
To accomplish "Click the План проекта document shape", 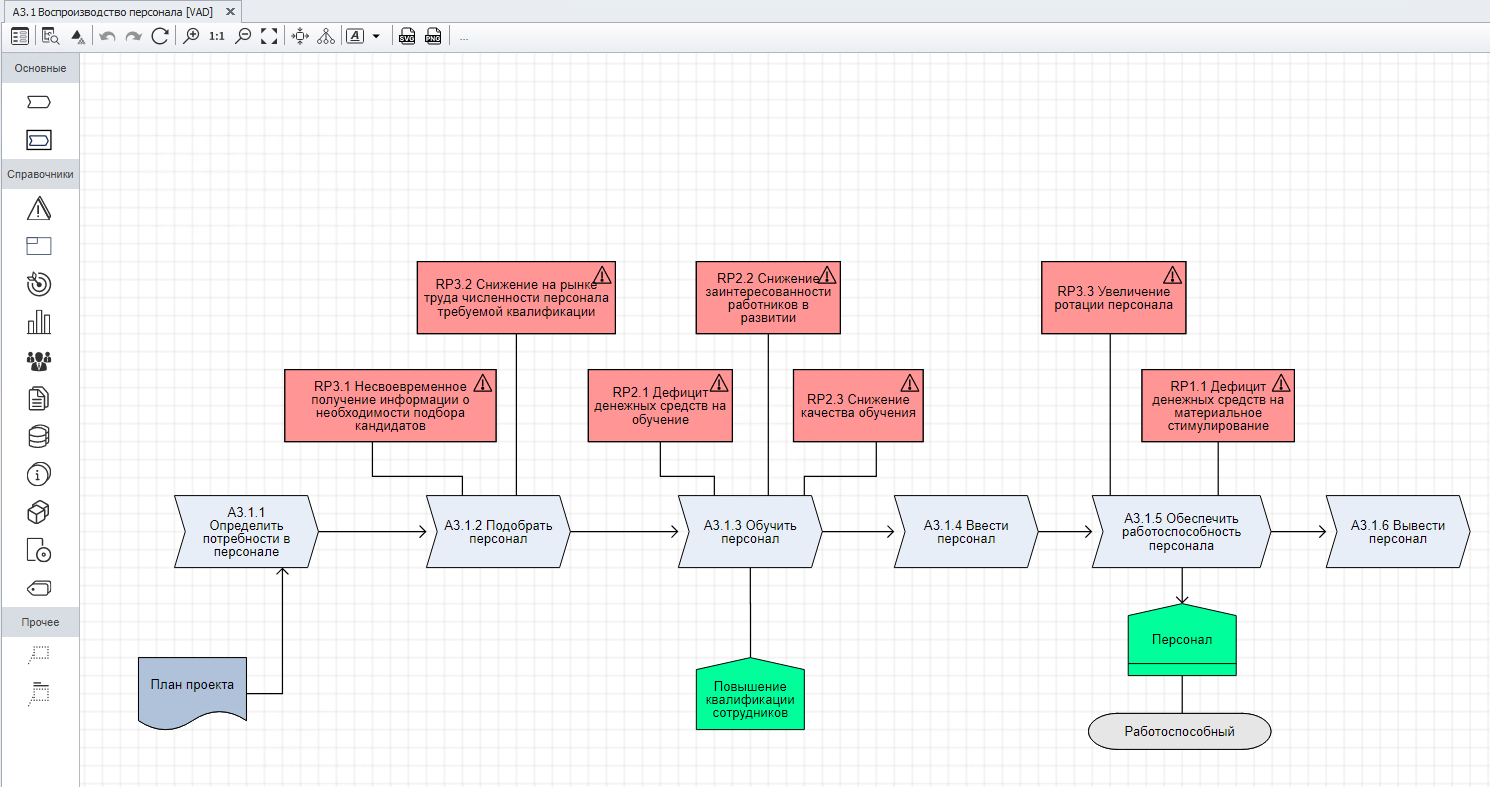I will click(x=192, y=686).
